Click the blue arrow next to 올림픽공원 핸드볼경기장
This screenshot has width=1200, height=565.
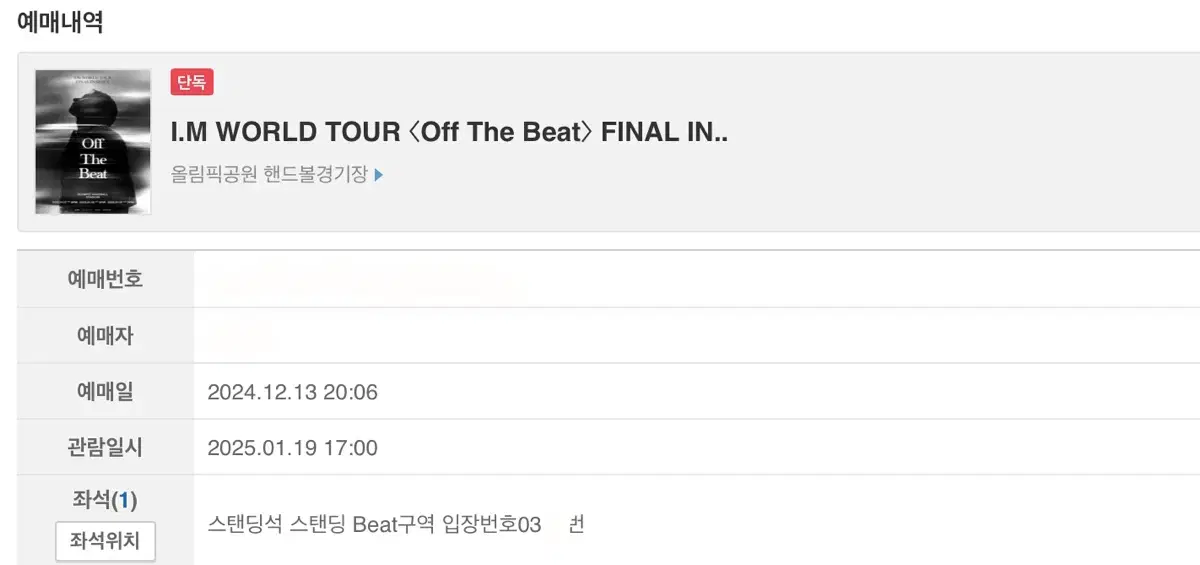[x=378, y=175]
